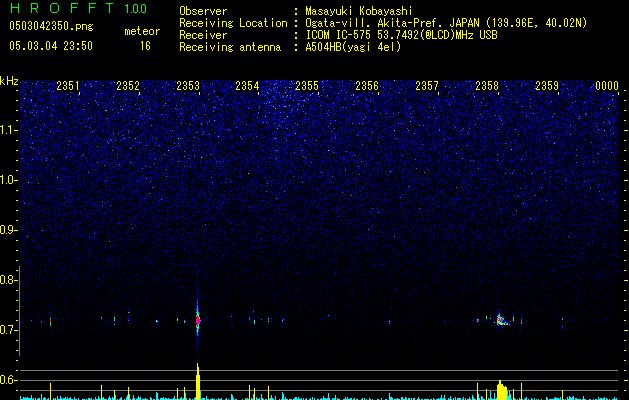The width and height of the screenshot is (629, 400).
Task: Click the "Observer" field label
Action: click(203, 11)
